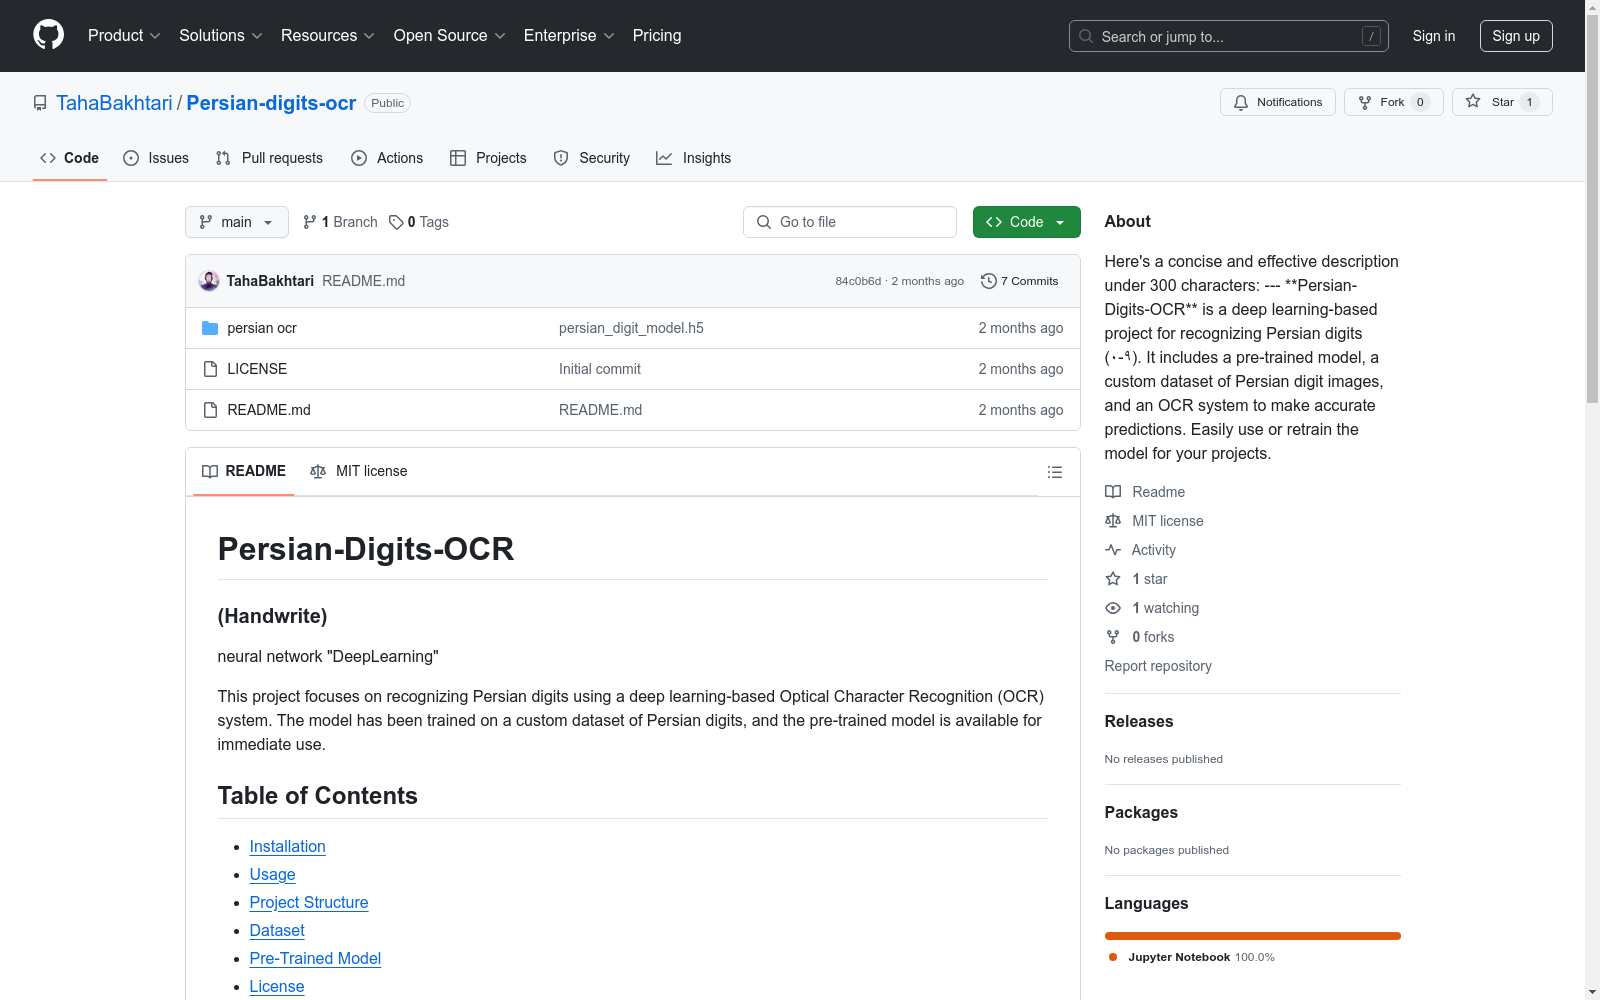Click the LICENSE file icon
The width and height of the screenshot is (1600, 1000).
210,369
